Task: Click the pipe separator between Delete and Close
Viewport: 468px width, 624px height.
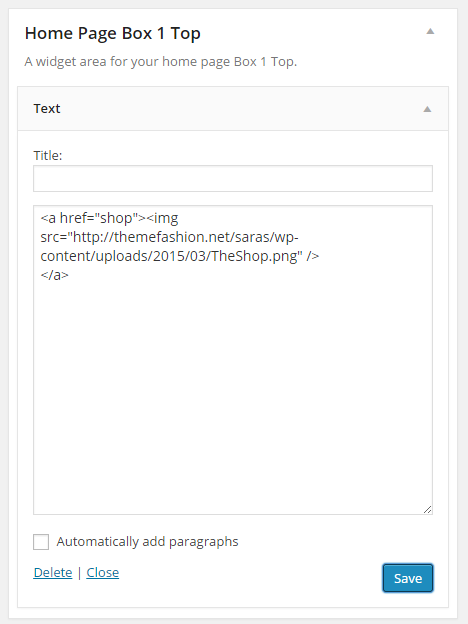Action: tap(79, 573)
